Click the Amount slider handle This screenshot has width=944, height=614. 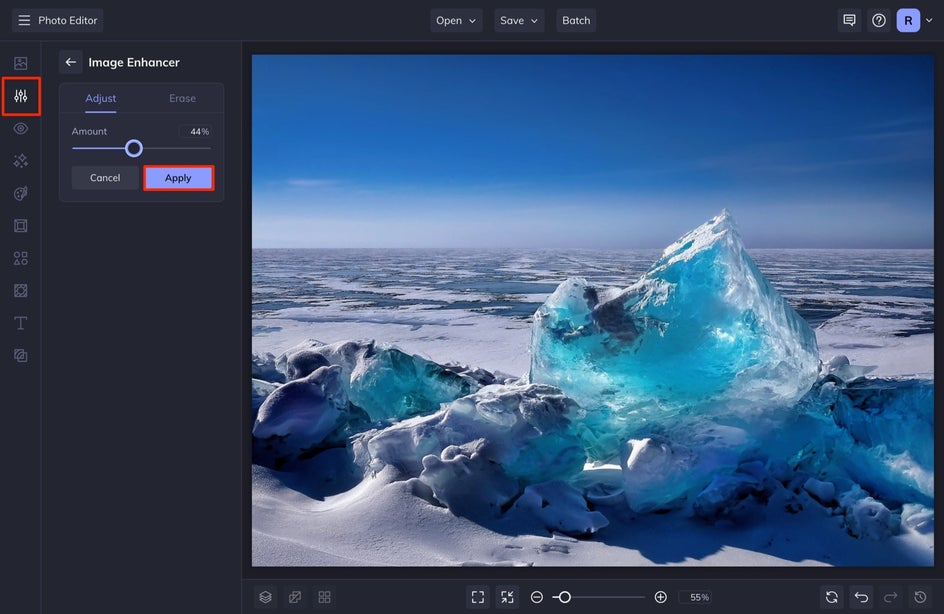[134, 148]
